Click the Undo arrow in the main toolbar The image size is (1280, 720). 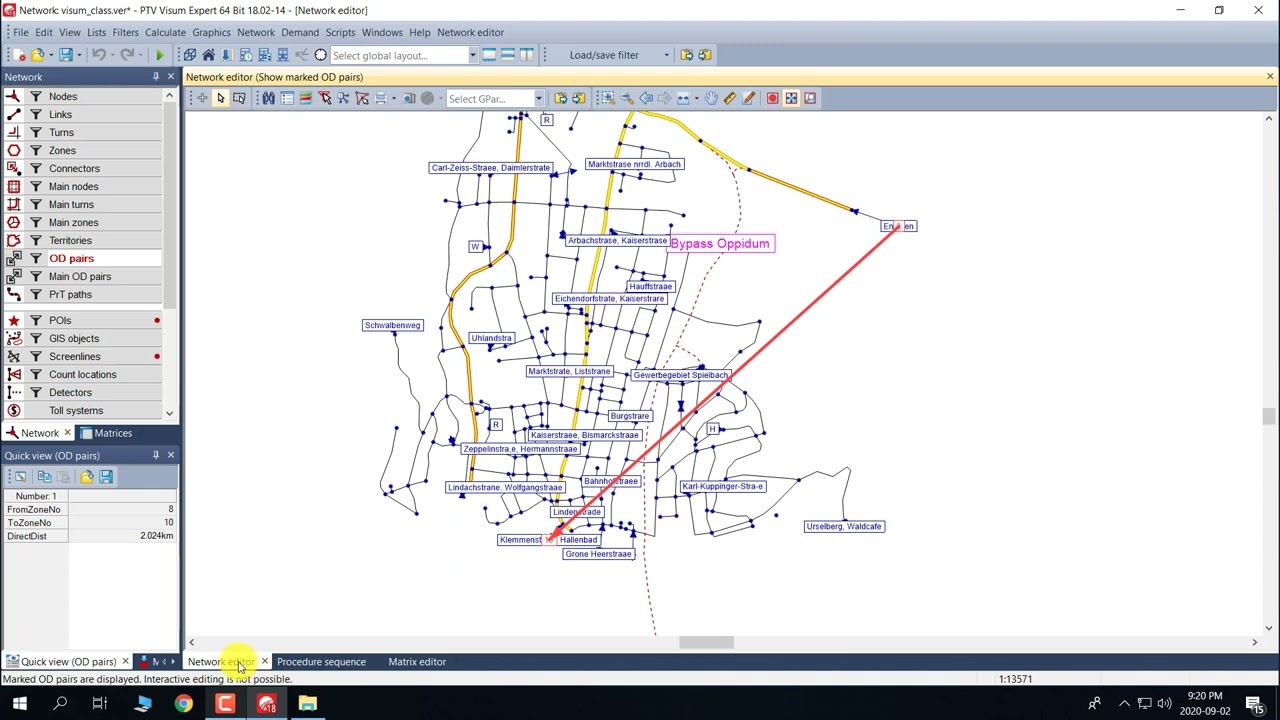coord(99,55)
